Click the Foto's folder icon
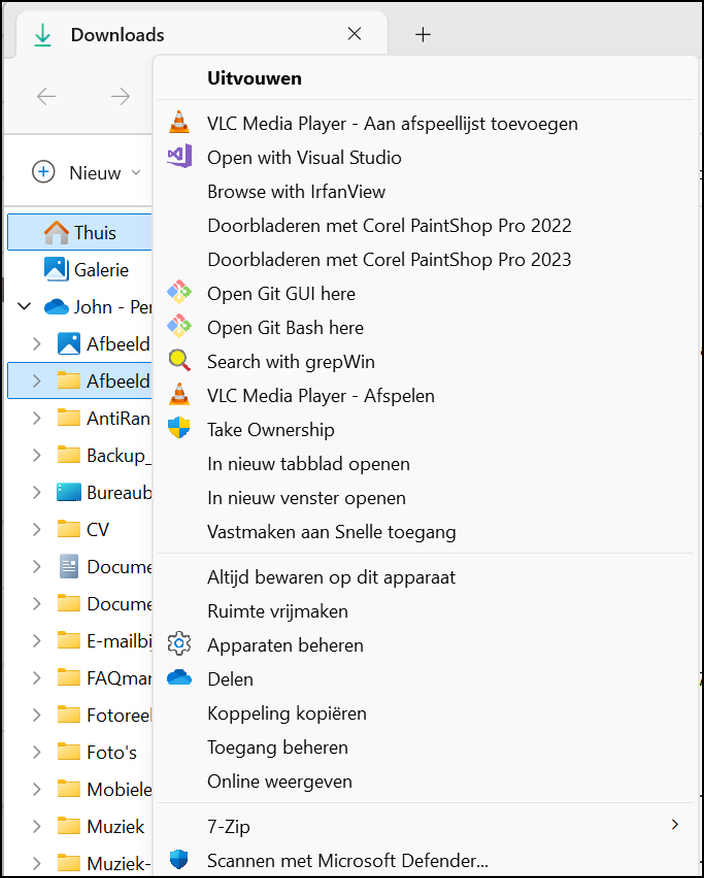 pos(69,752)
